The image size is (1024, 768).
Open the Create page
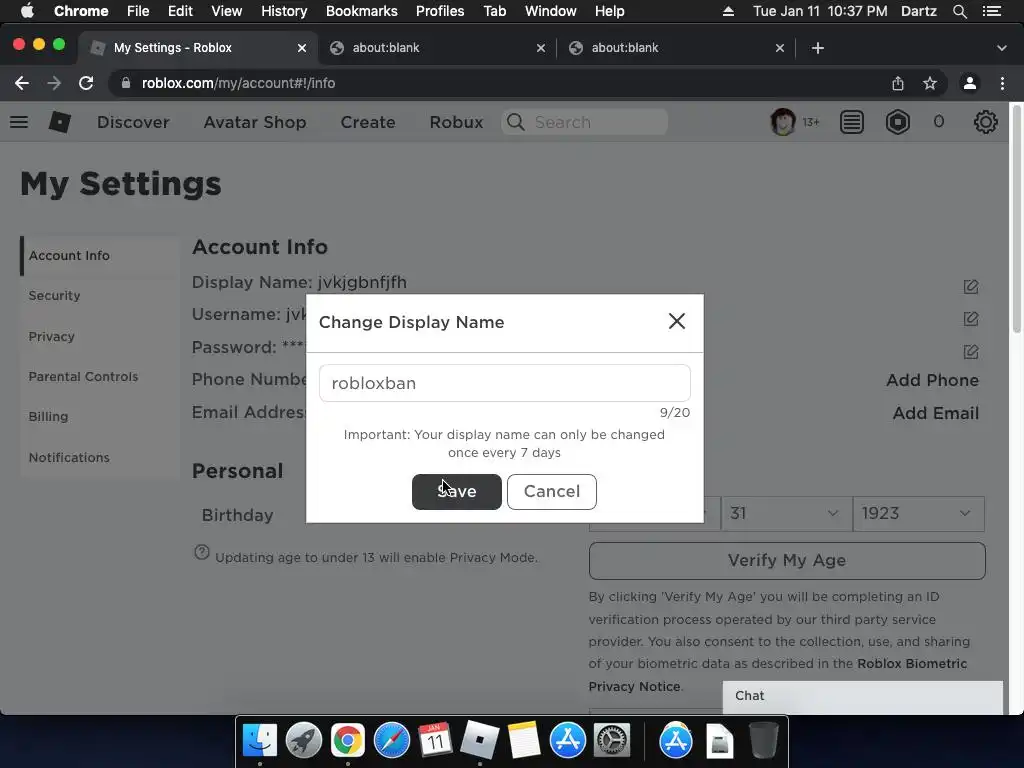coord(368,122)
